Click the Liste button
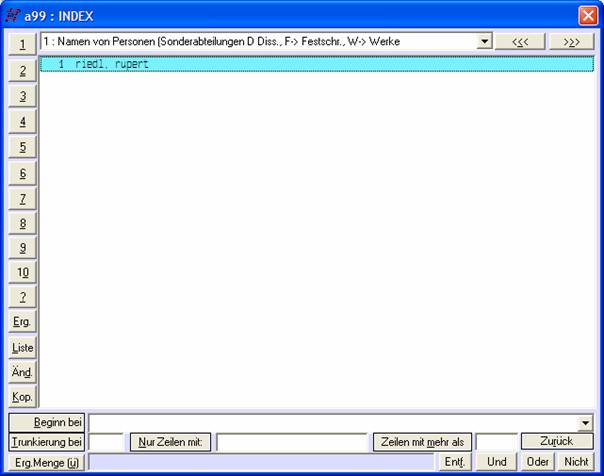 (22, 348)
